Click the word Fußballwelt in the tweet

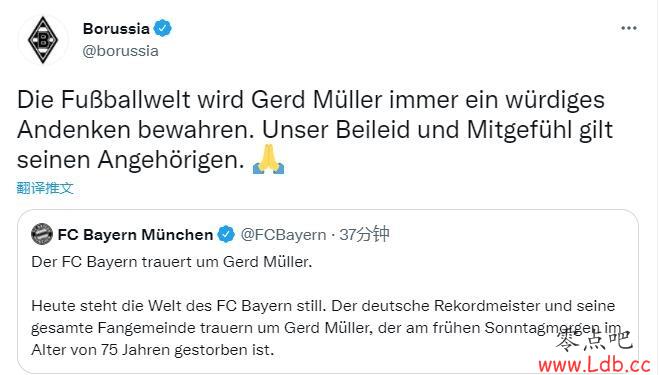[125, 100]
